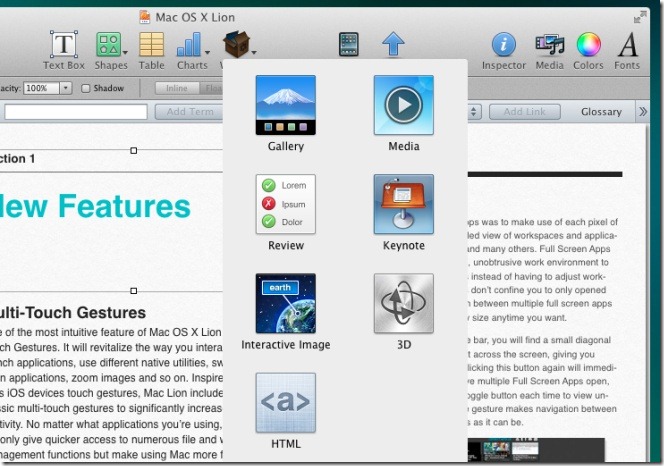The height and width of the screenshot is (466, 664).
Task: Click the Widgets box icon
Action: [x=236, y=44]
